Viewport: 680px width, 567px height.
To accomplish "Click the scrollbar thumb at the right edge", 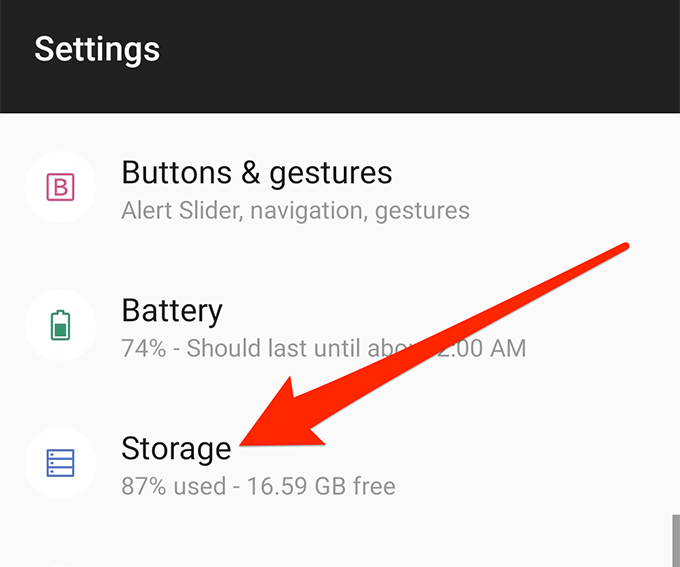I will click(675, 542).
